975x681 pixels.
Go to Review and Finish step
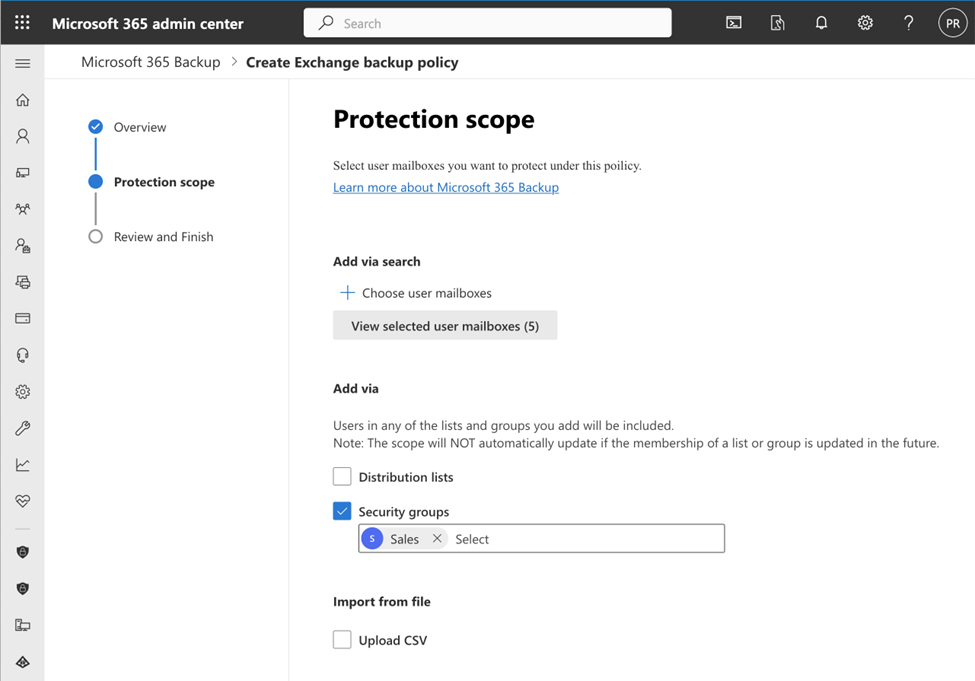point(164,236)
